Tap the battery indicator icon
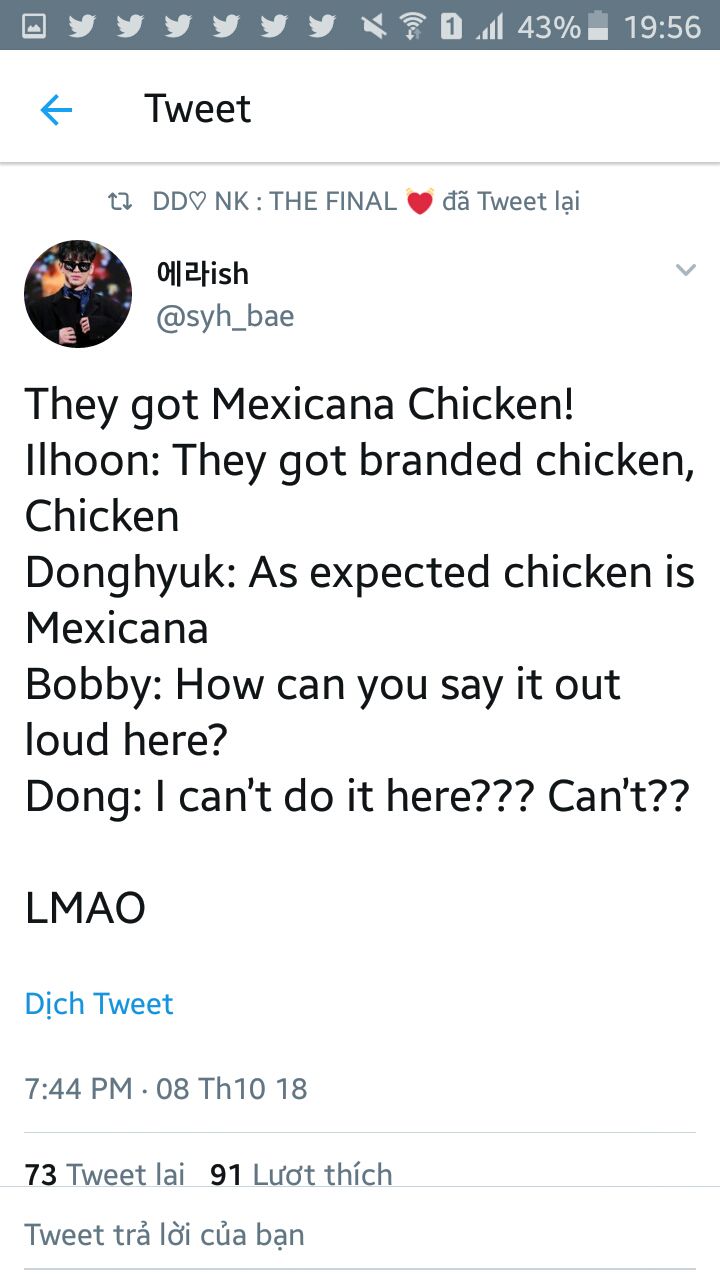 tap(598, 26)
